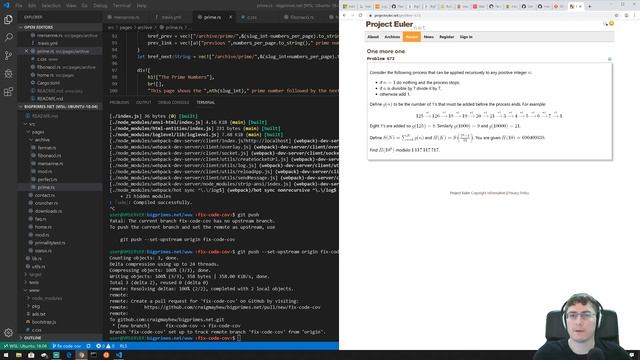640x360 pixels.
Task: Switch to VS Code taskbar icon
Action: (x=119, y=355)
